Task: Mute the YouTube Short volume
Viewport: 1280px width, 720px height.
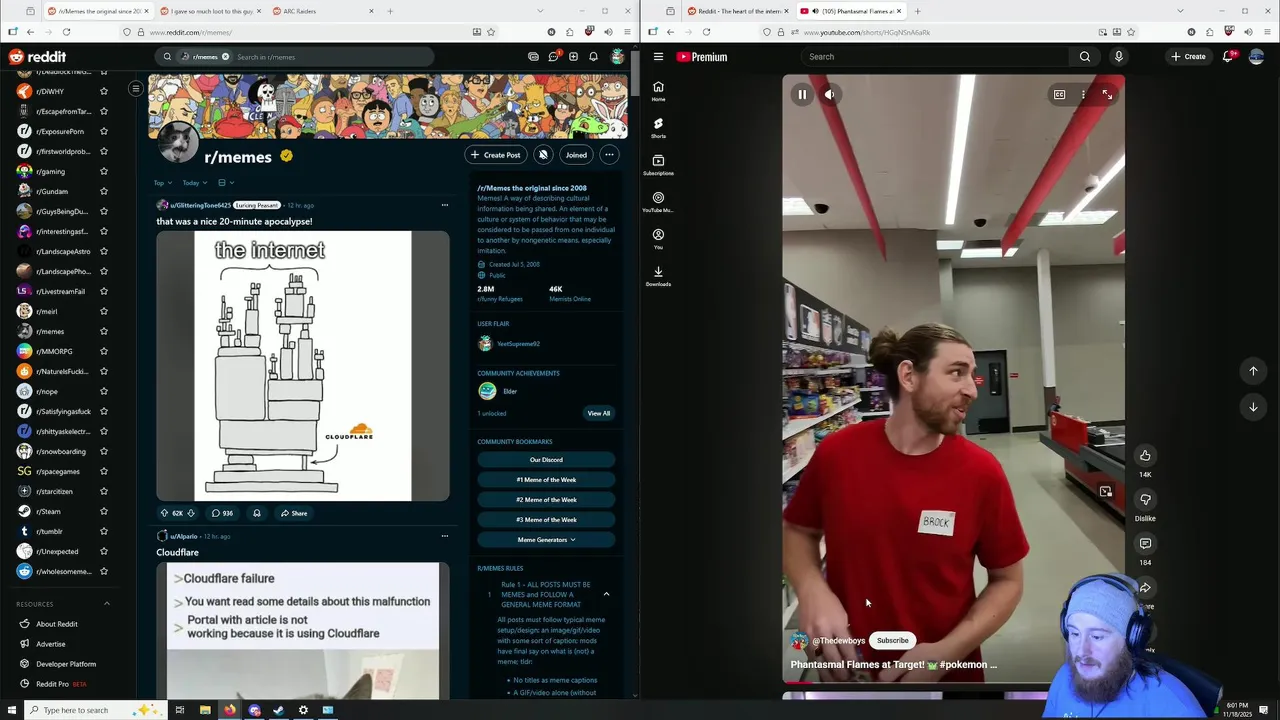Action: coord(830,95)
